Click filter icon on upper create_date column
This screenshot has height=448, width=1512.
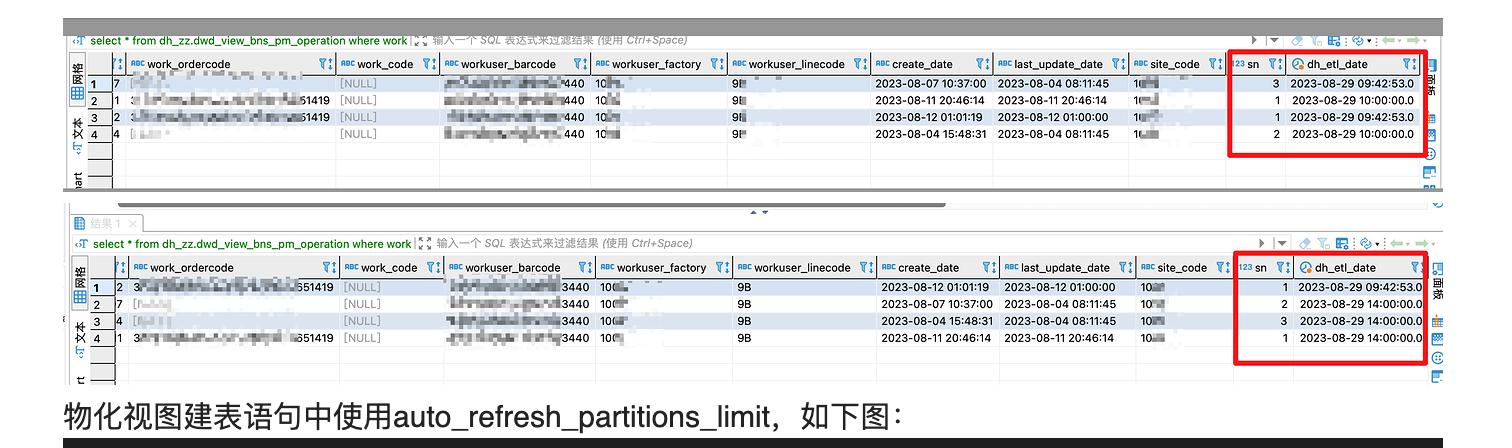click(x=981, y=64)
